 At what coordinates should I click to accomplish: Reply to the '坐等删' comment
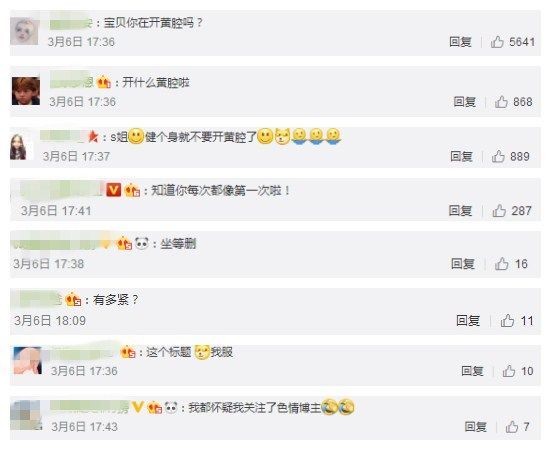click(463, 264)
